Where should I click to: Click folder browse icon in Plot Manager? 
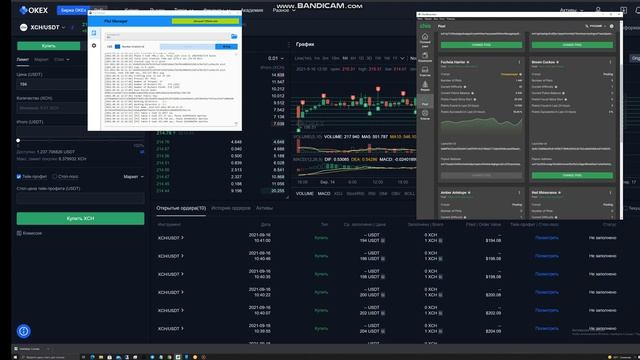point(234,36)
